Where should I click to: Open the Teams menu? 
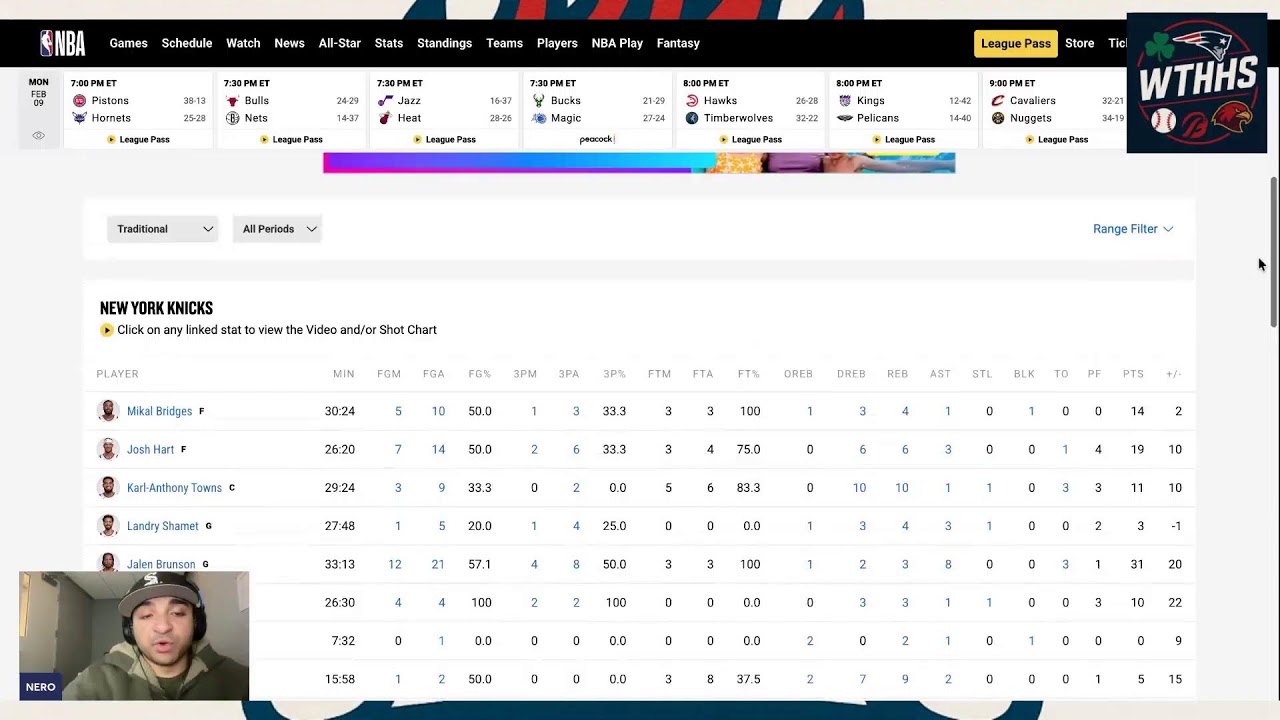tap(504, 43)
